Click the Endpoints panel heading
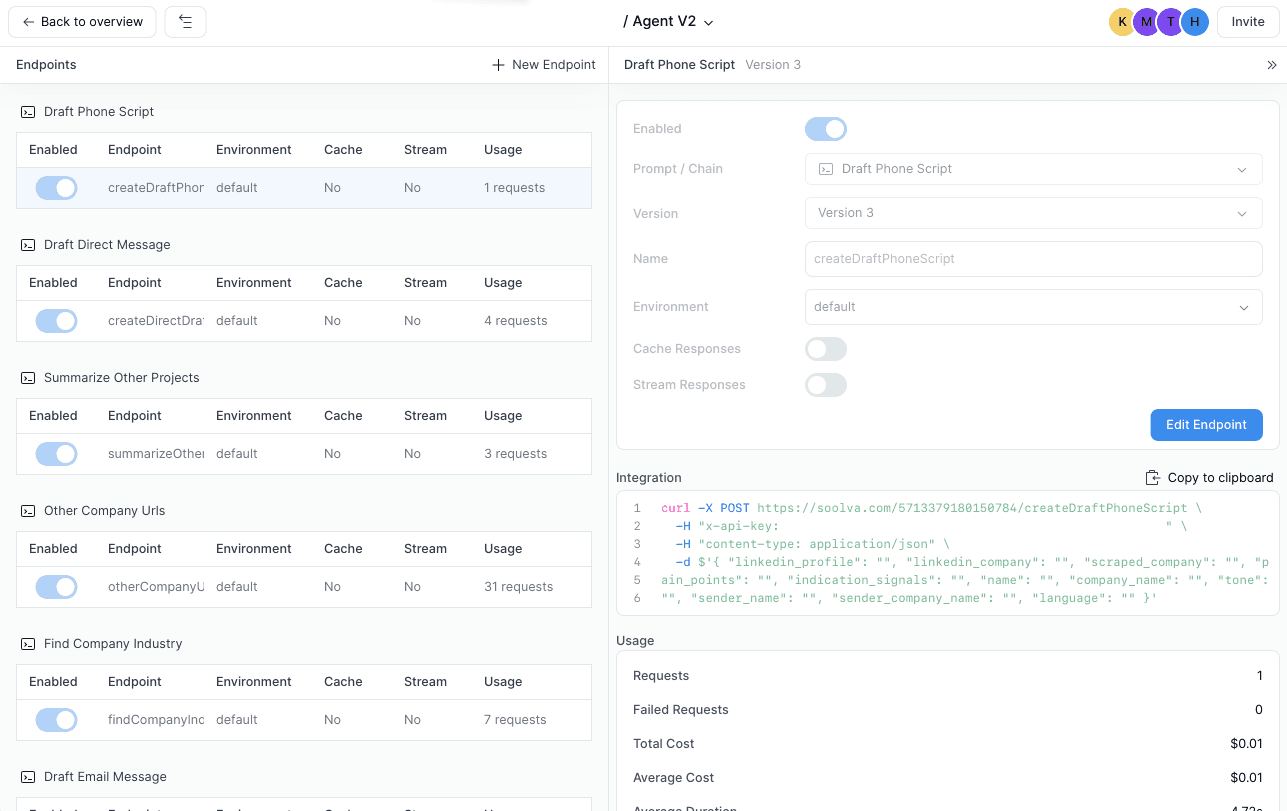Screen dimensions: 1287x811 tap(46, 65)
